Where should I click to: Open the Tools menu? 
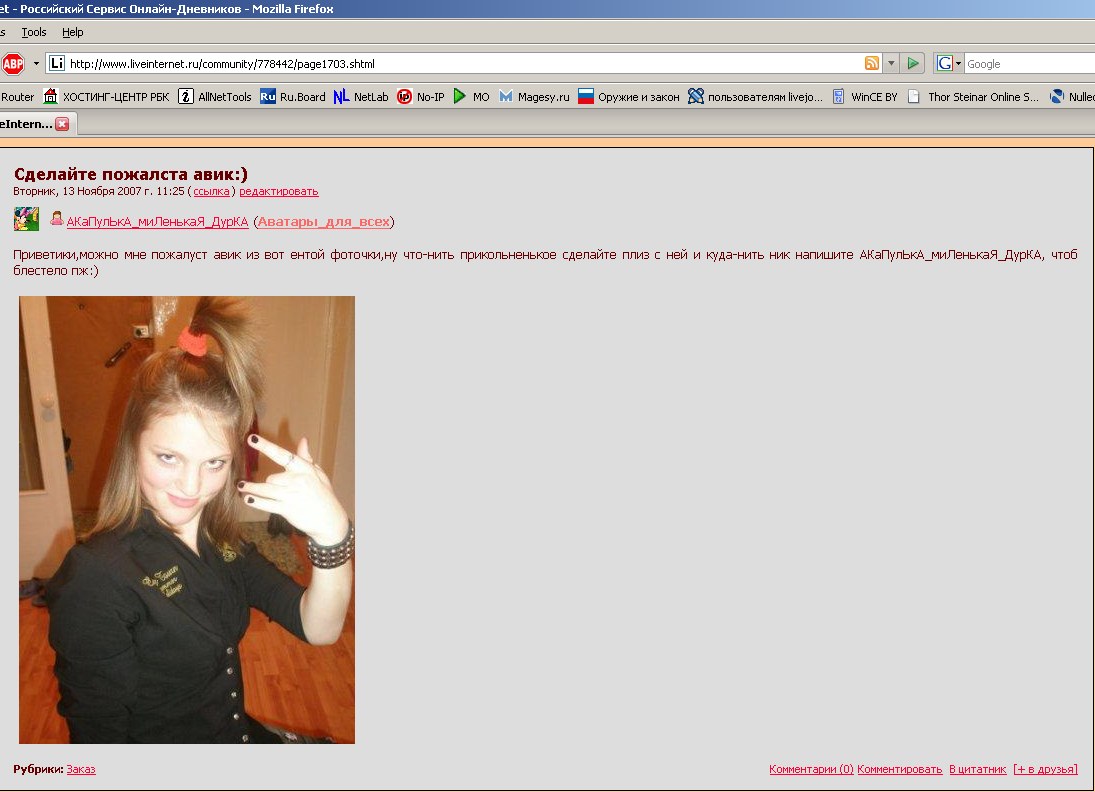[x=34, y=32]
